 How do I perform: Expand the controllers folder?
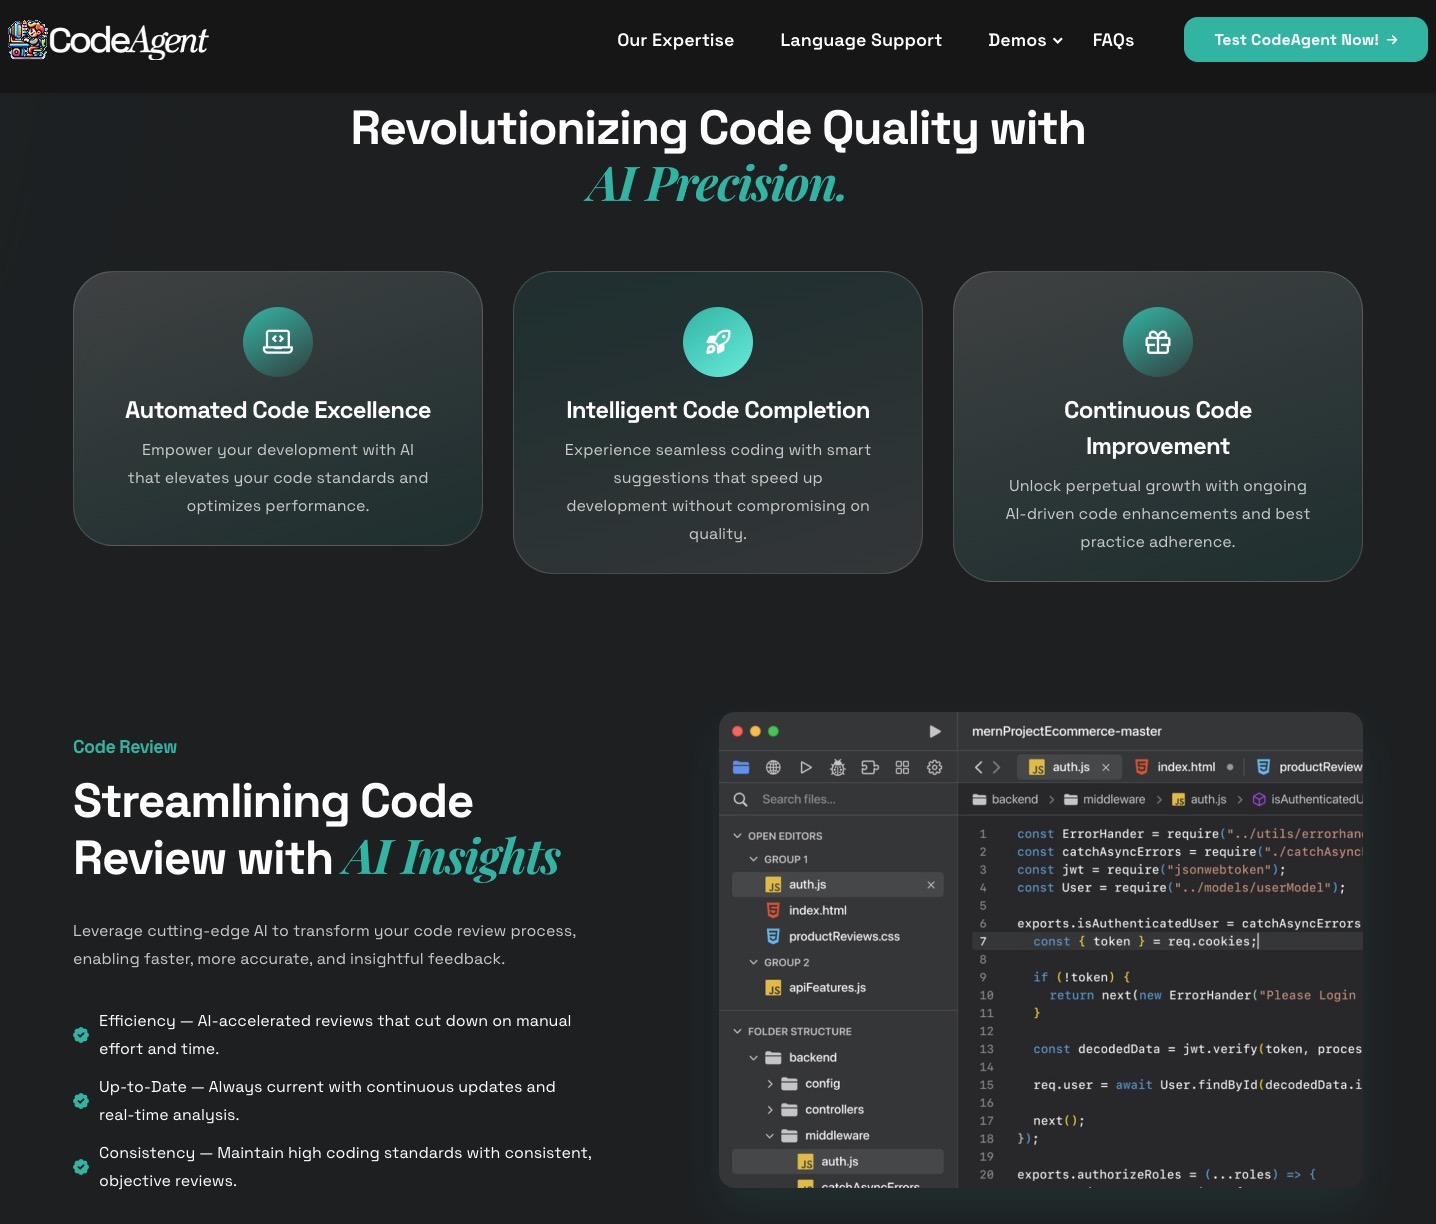pos(770,1109)
